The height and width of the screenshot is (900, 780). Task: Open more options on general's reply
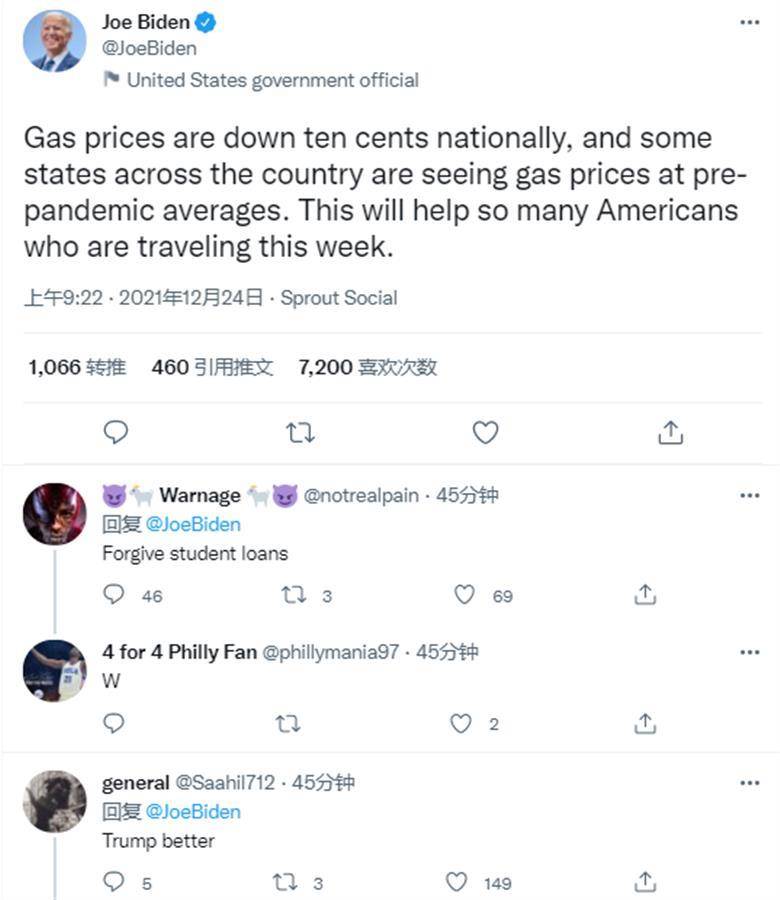[749, 783]
